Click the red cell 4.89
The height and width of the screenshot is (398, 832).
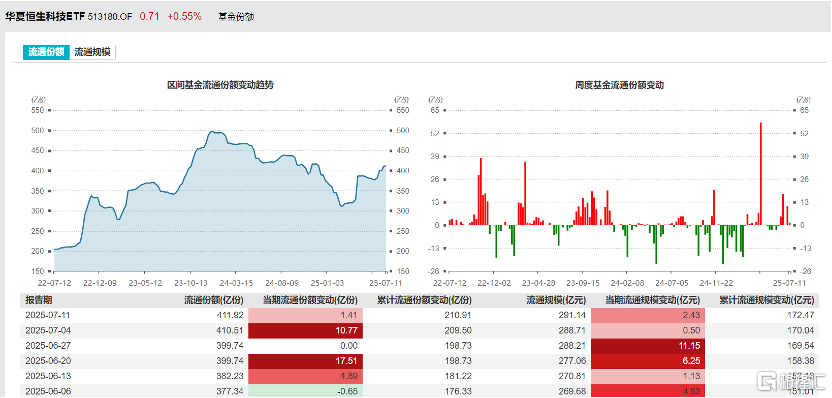coord(306,376)
